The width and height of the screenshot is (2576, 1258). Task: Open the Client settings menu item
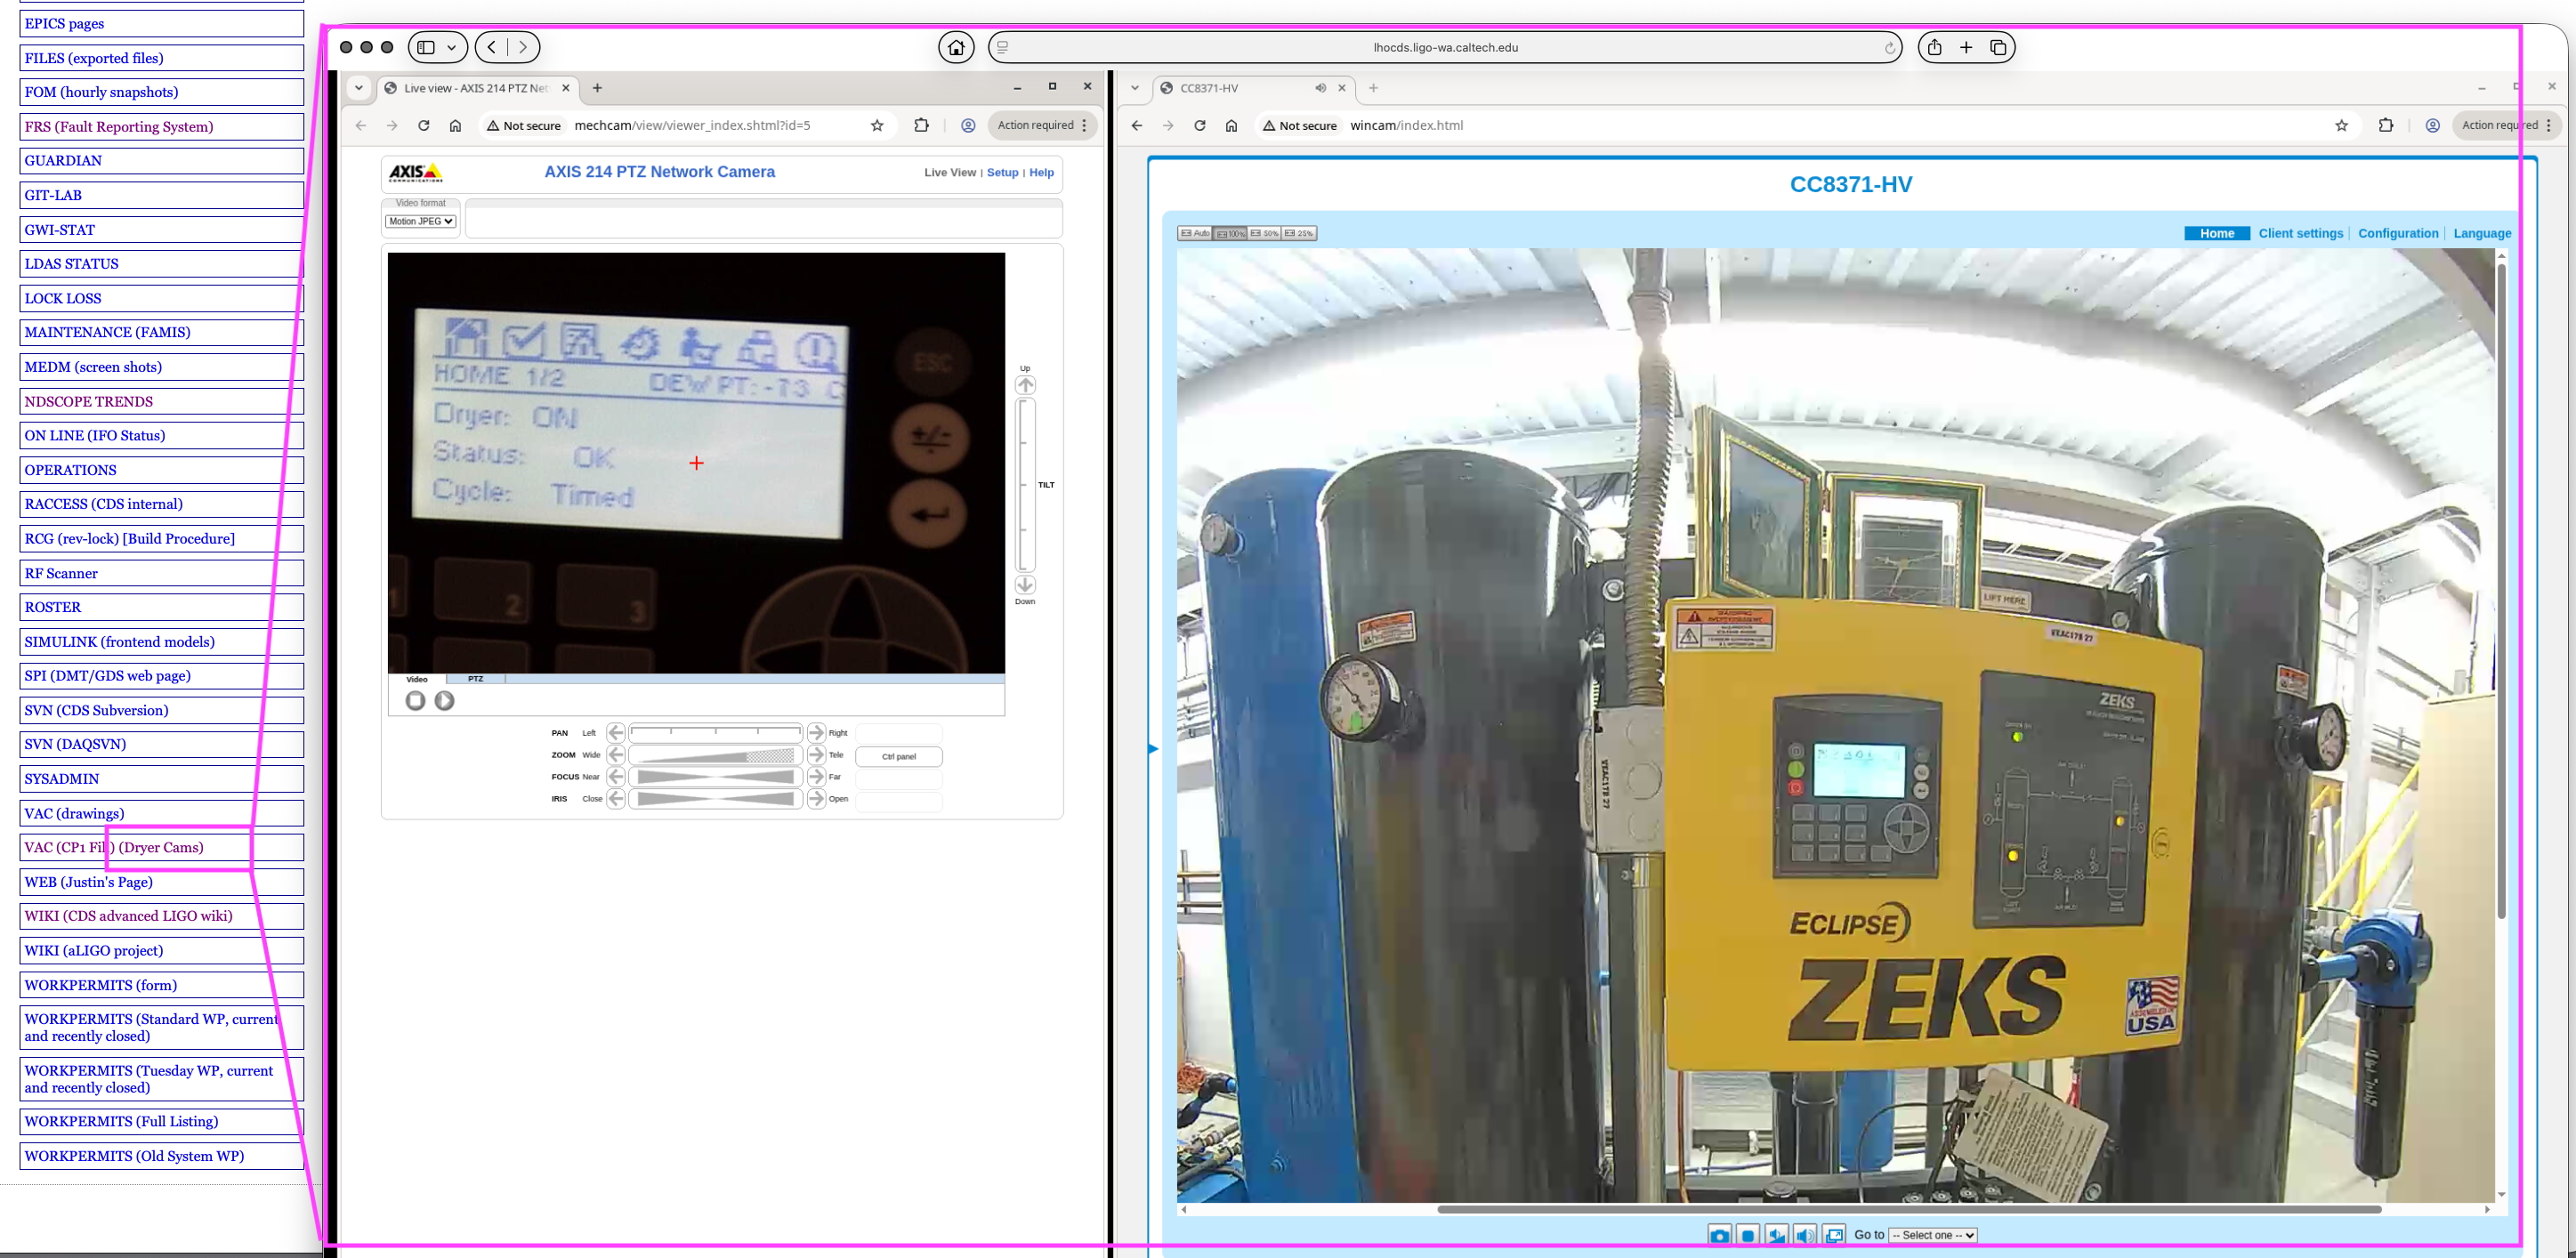pos(2300,233)
